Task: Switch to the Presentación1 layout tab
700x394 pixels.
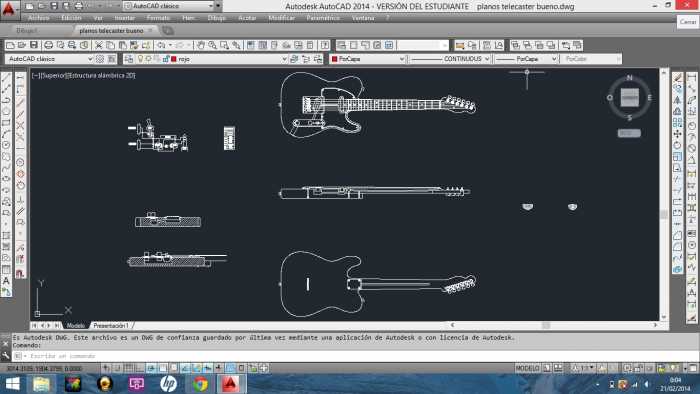Action: [x=111, y=326]
